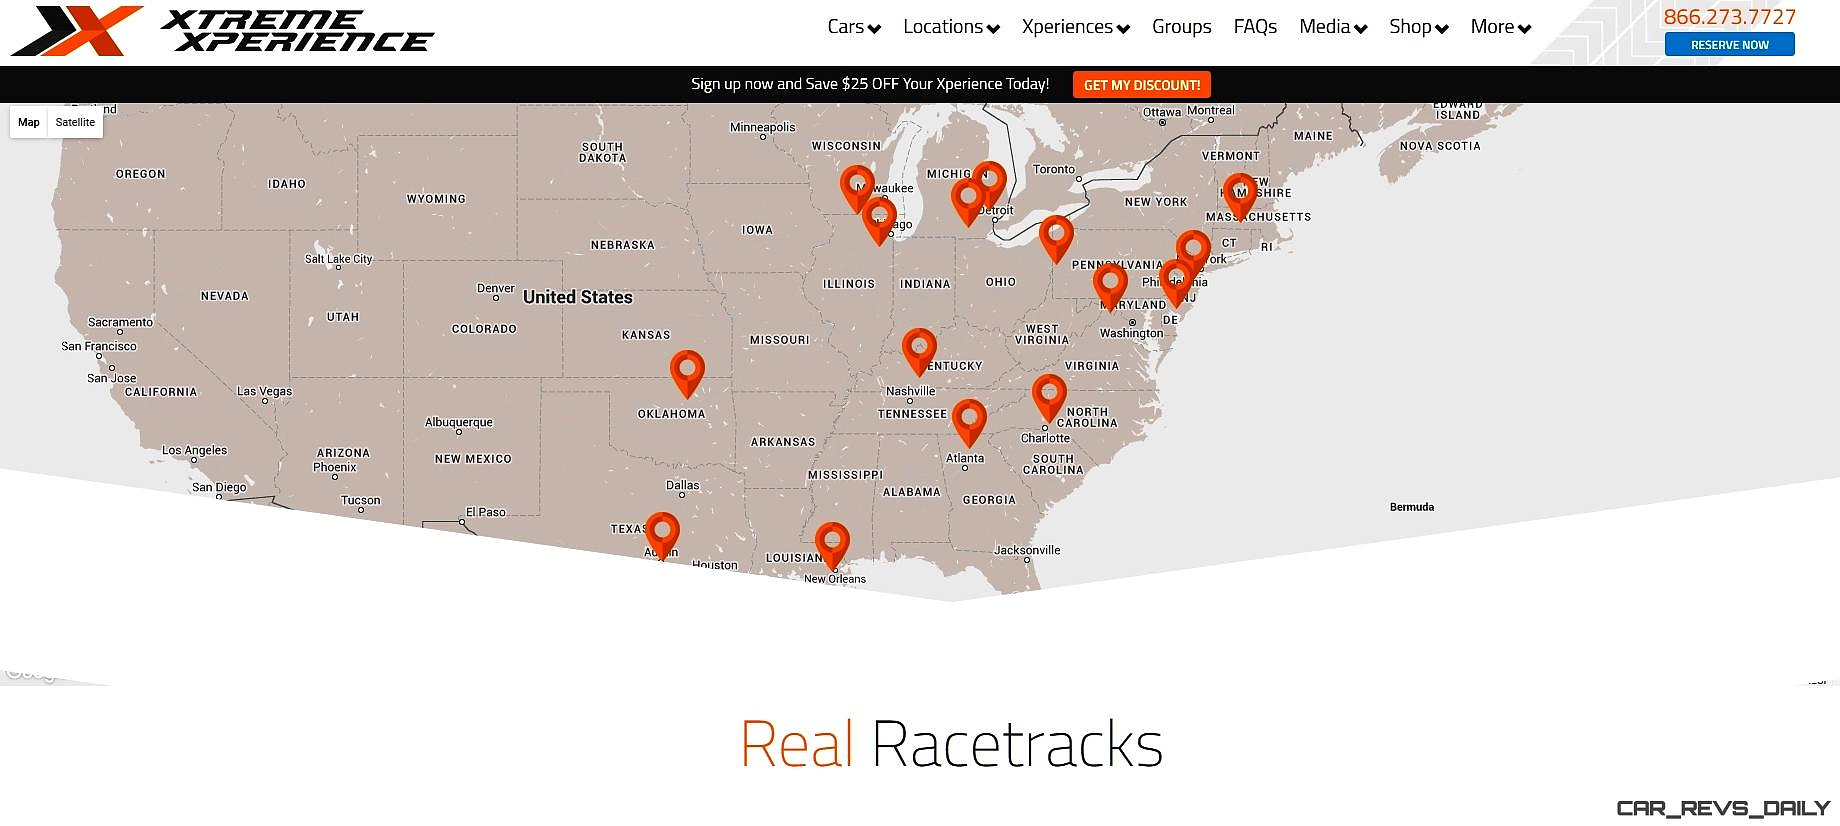Expand the Shop dropdown

point(1418,27)
